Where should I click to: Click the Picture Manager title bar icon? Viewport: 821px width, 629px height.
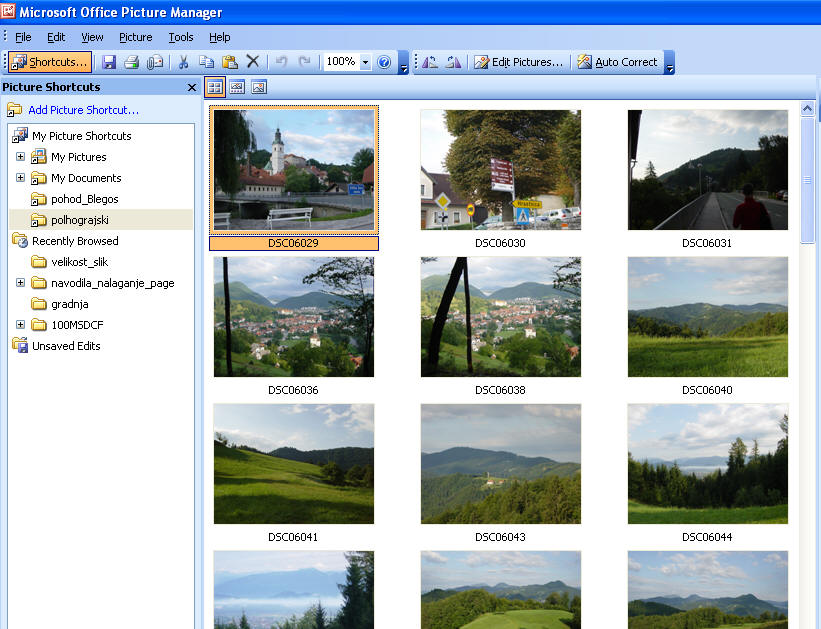click(8, 12)
